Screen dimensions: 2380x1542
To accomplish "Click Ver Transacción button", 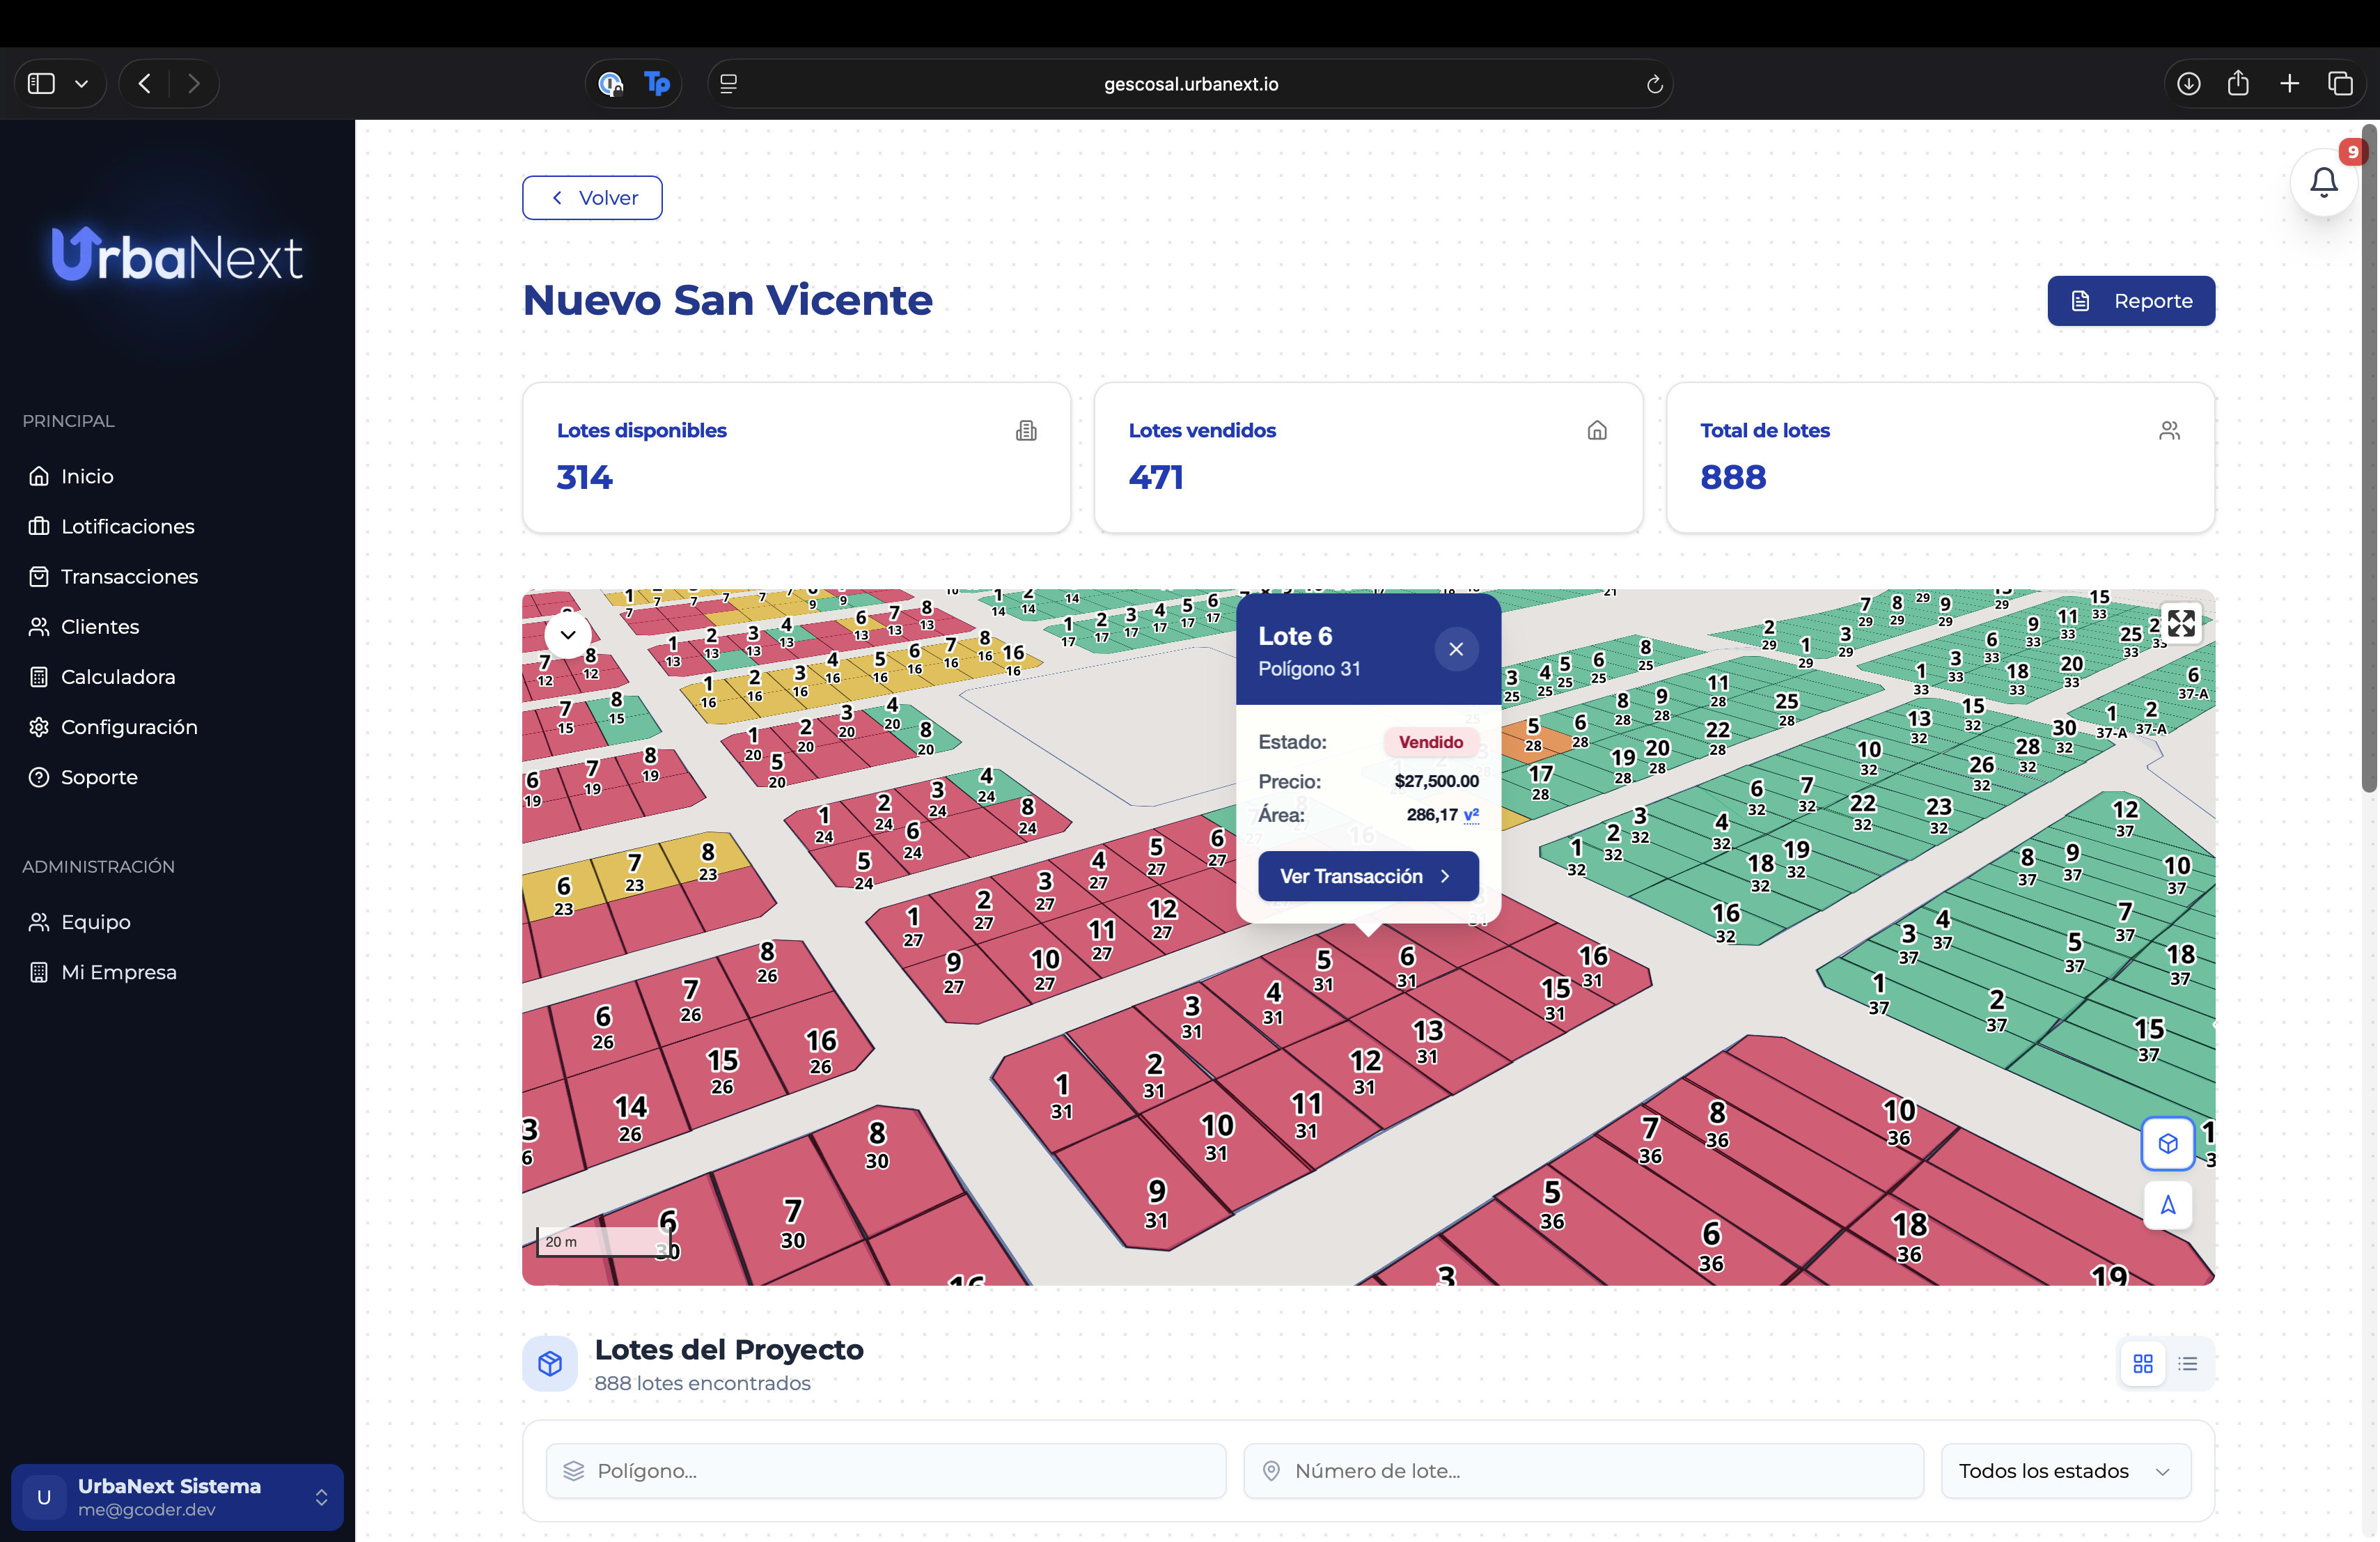I will pyautogui.click(x=1368, y=876).
